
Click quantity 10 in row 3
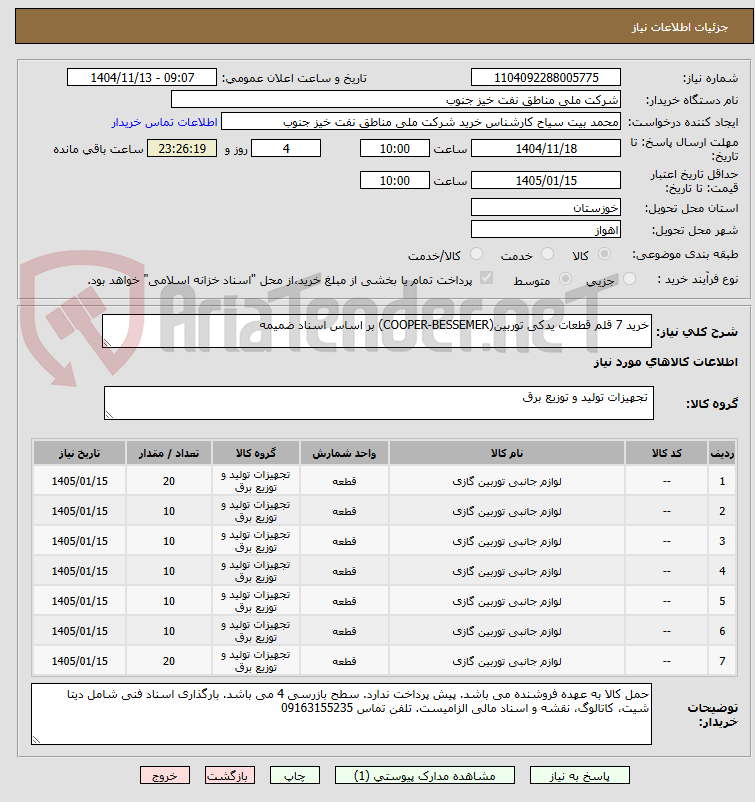click(169, 541)
